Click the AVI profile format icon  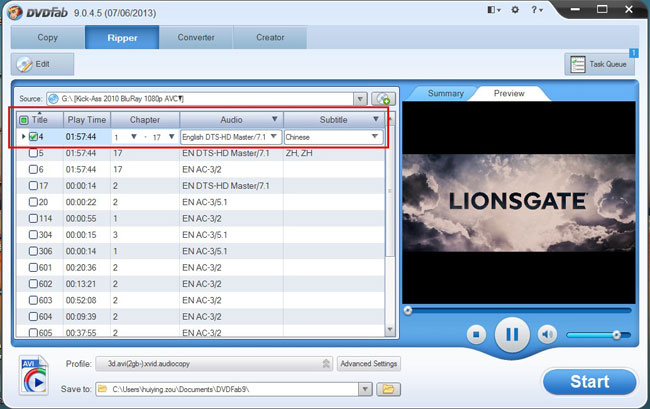[x=34, y=375]
